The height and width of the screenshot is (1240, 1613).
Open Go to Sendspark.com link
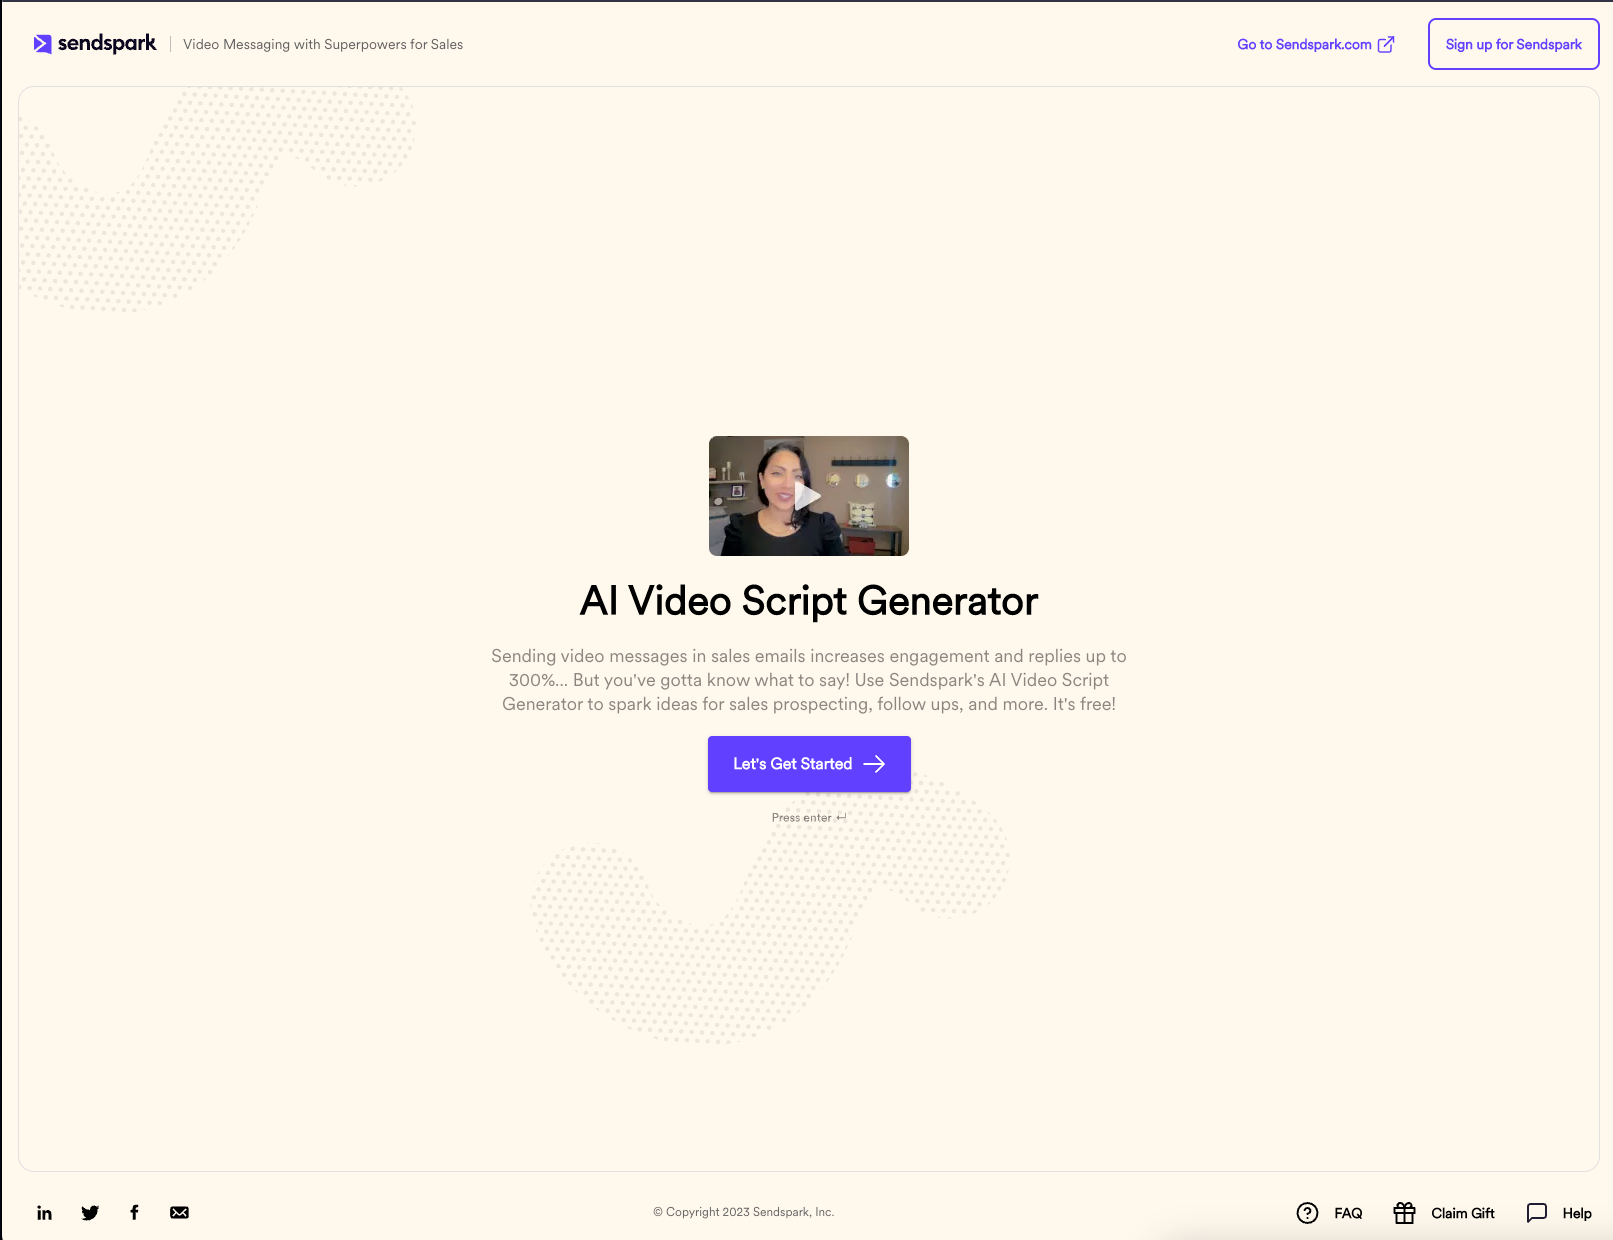(1315, 44)
